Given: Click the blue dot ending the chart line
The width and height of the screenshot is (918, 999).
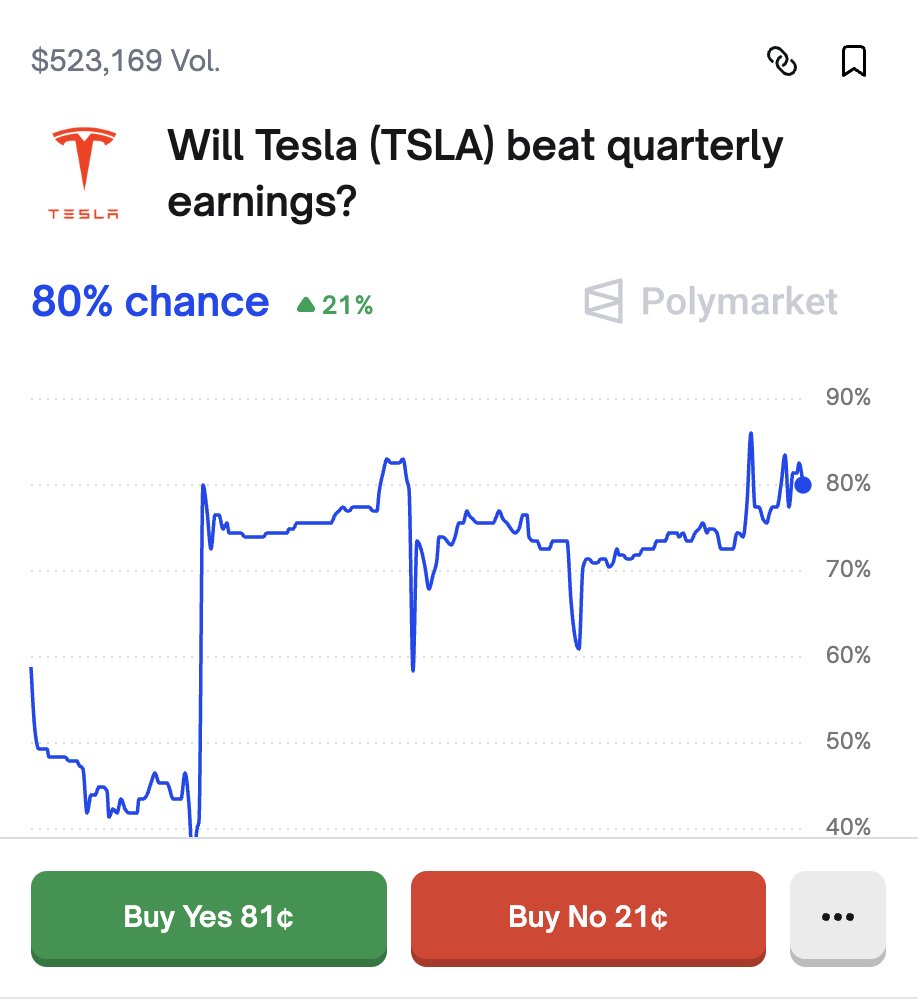Looking at the screenshot, I should click(803, 485).
